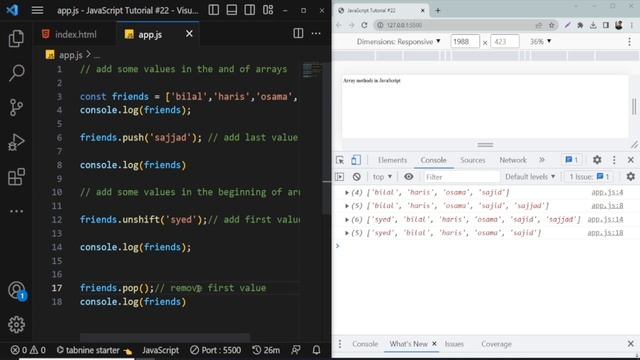
Task: Expand the array logged at app.js:14
Action: (x=347, y=220)
